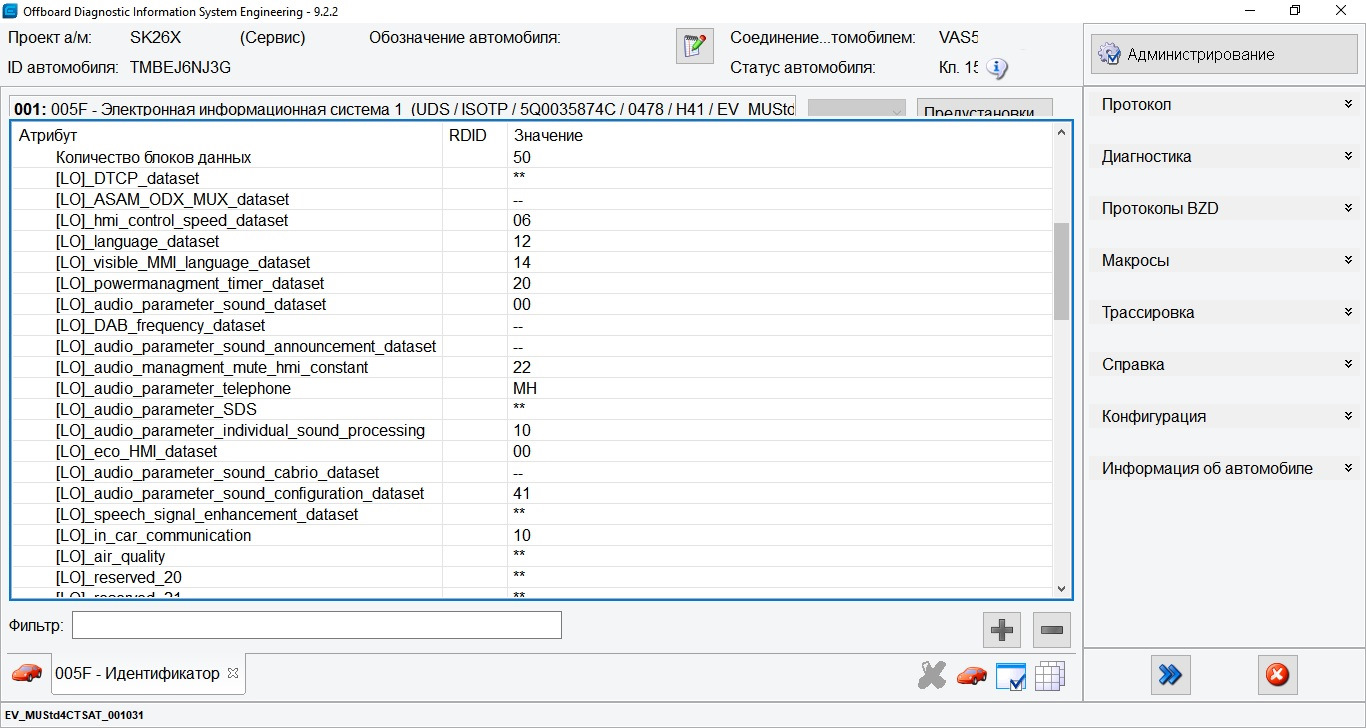
Task: Click value 12 of language_dataset
Action: 522,241
